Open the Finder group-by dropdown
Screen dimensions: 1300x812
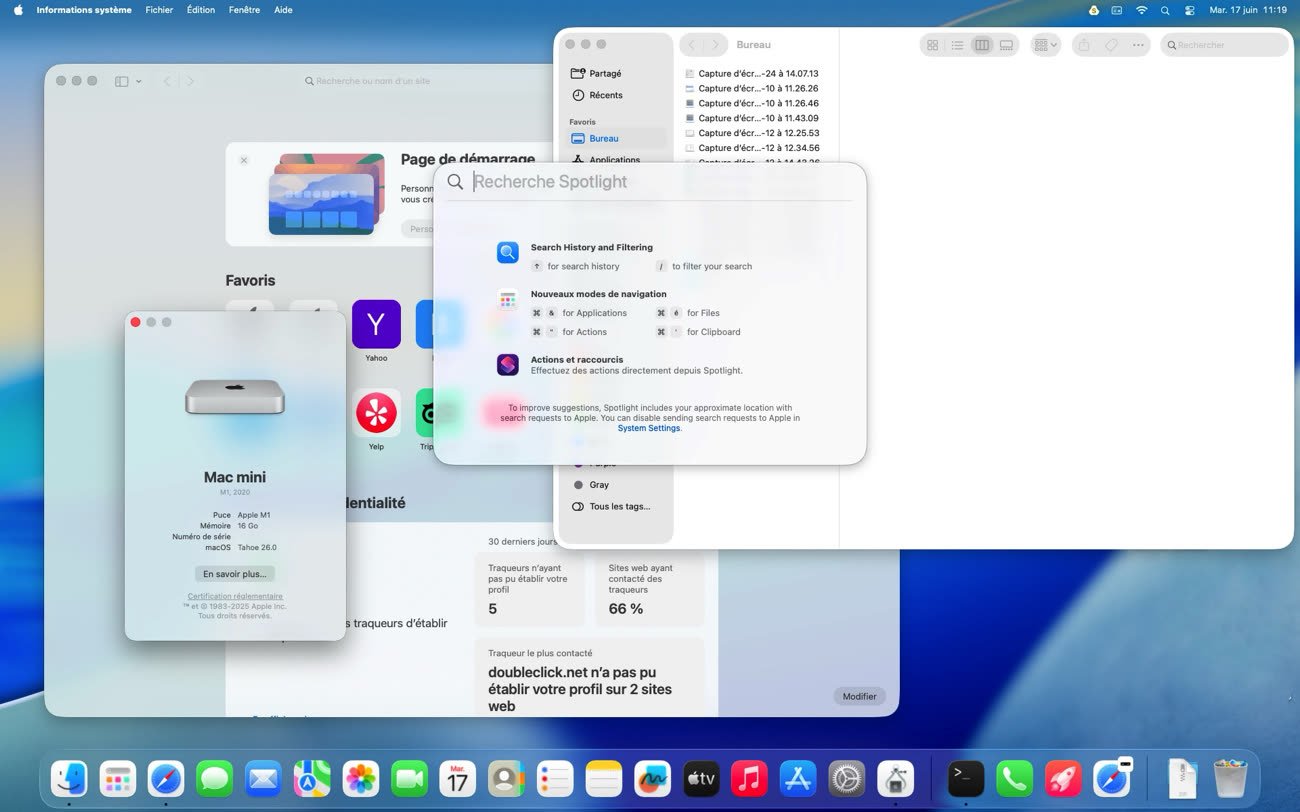coord(1045,45)
